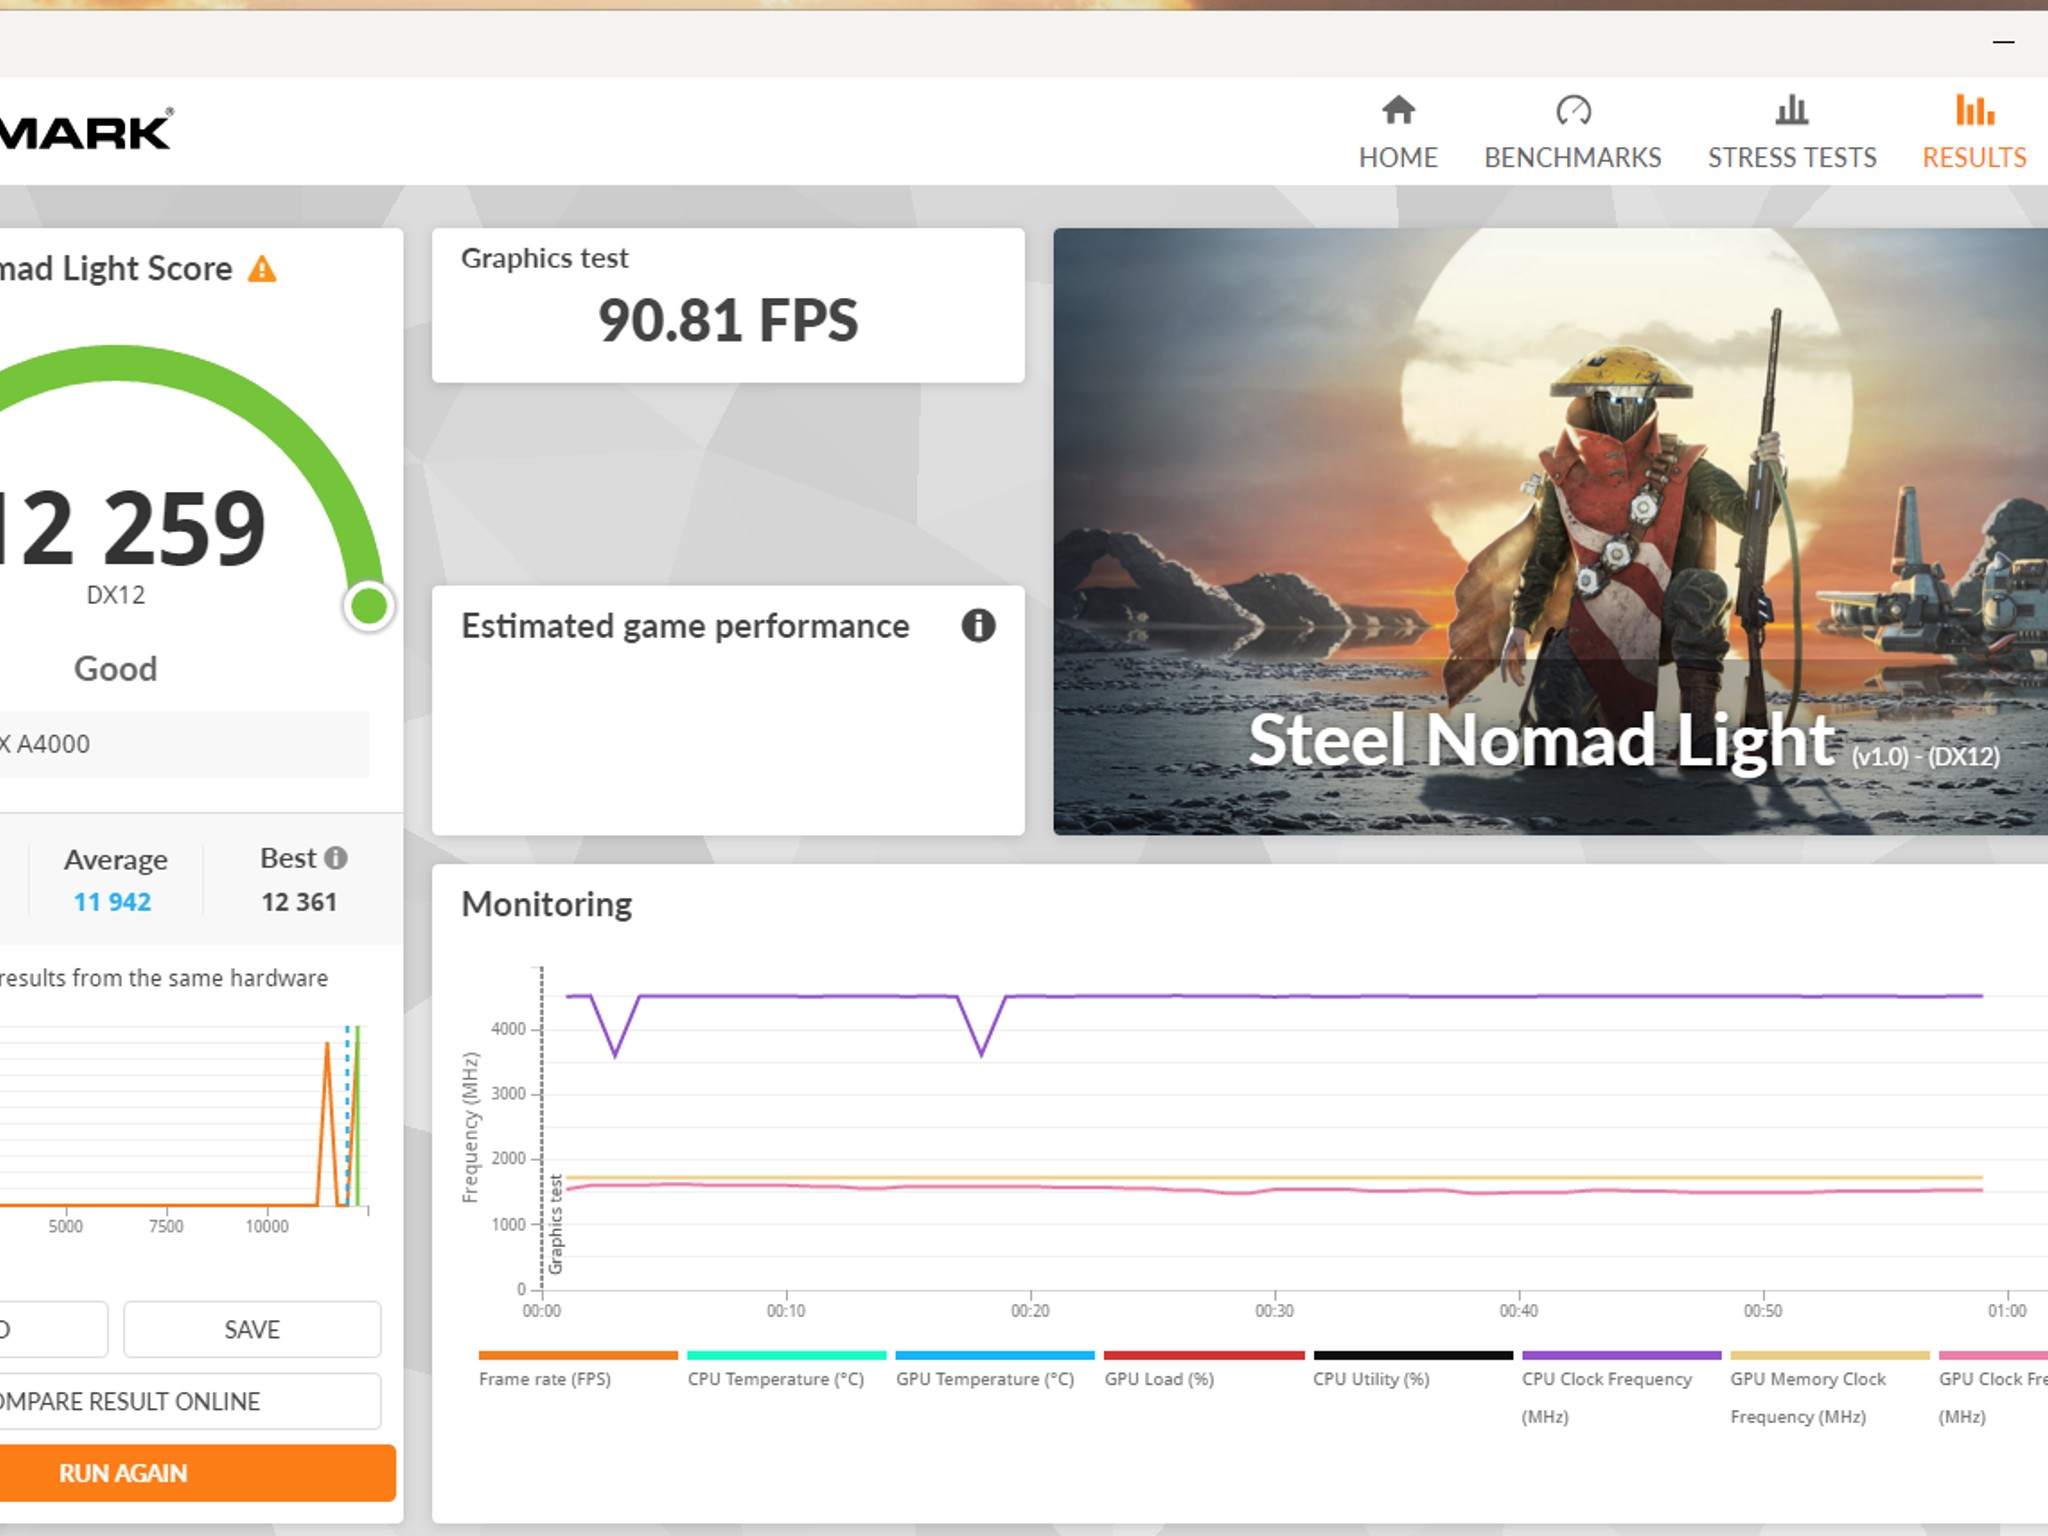Toggle GPU Load (%) legend series
The height and width of the screenshot is (1536, 2048).
click(1204, 1371)
